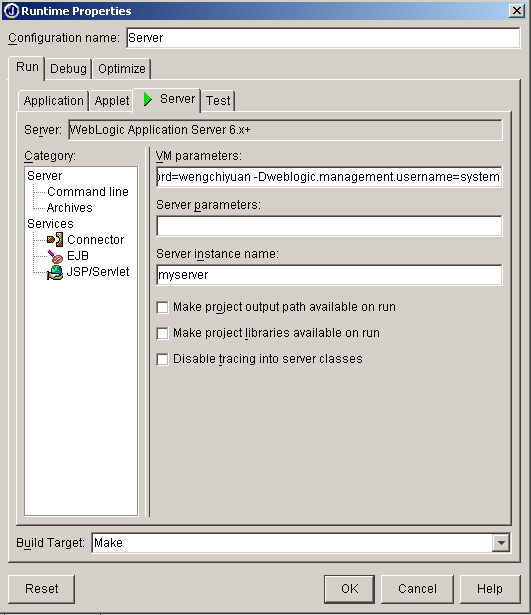Select Connector in Category tree

(x=96, y=240)
